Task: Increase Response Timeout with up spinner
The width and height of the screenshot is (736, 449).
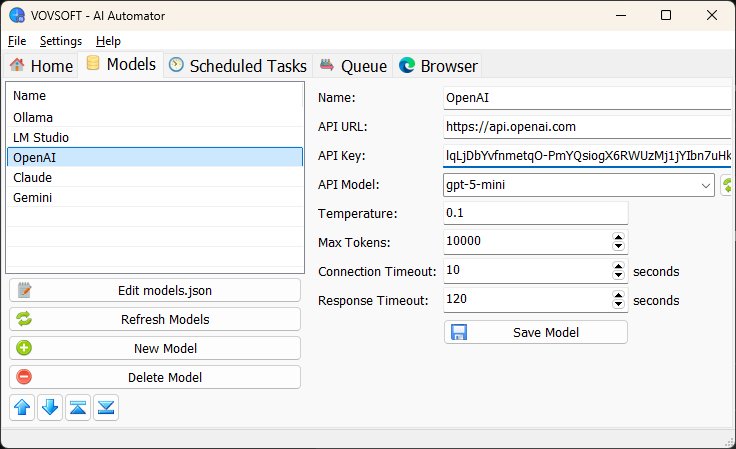Action: 618,296
